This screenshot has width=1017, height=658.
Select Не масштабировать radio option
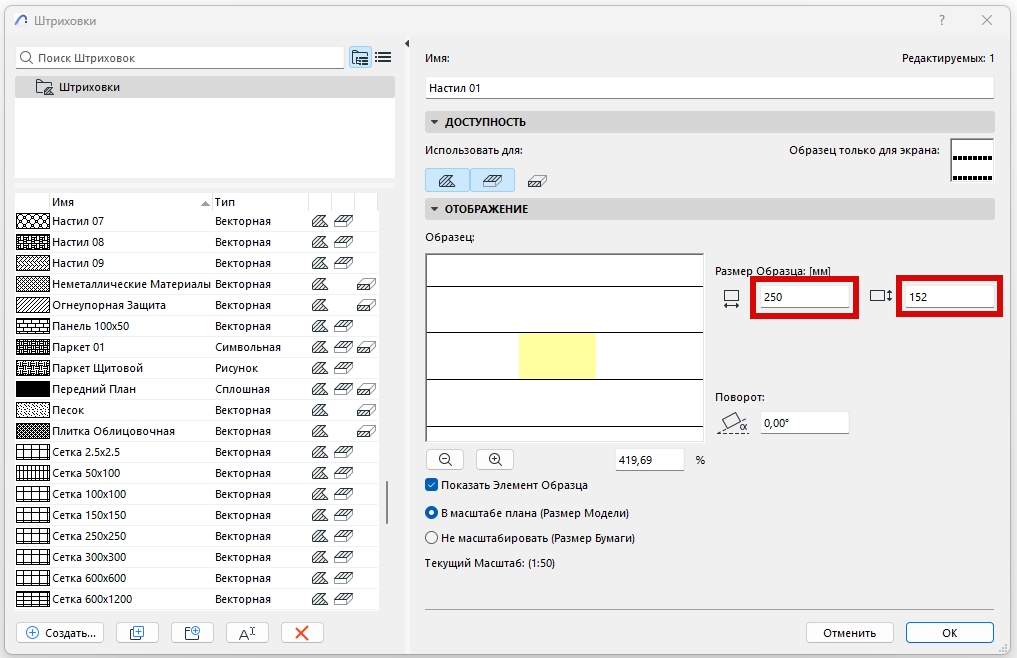pos(431,538)
